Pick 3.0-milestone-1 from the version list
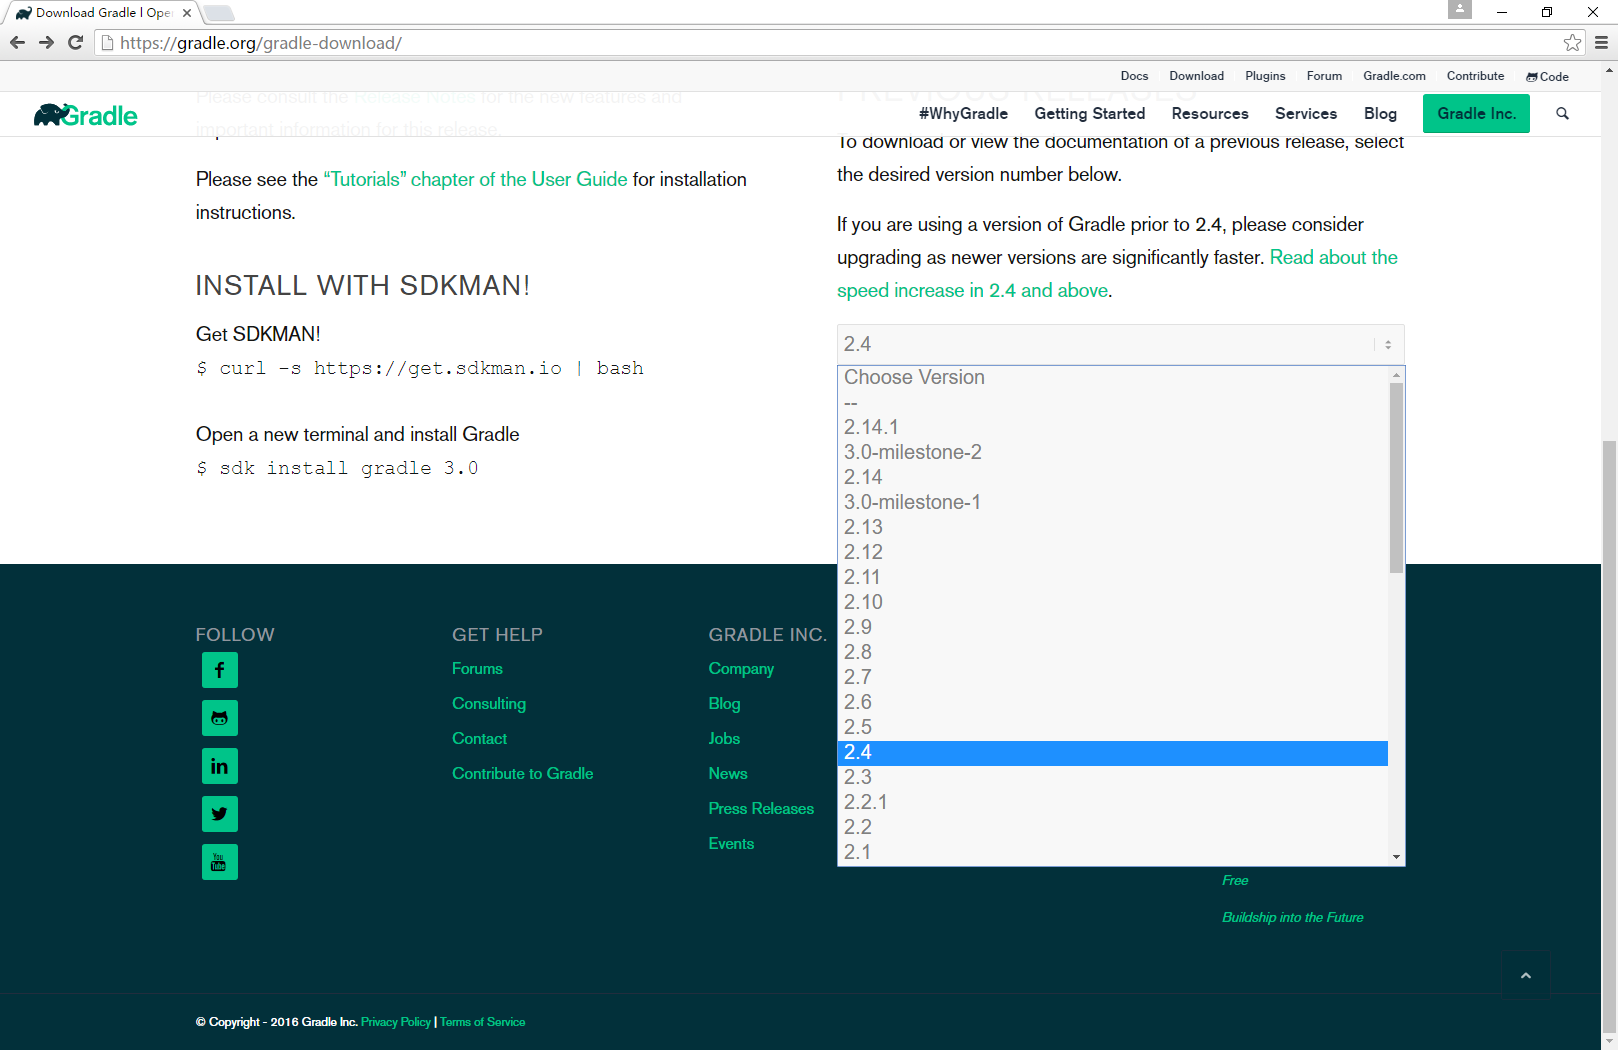This screenshot has width=1618, height=1050. pyautogui.click(x=1112, y=502)
